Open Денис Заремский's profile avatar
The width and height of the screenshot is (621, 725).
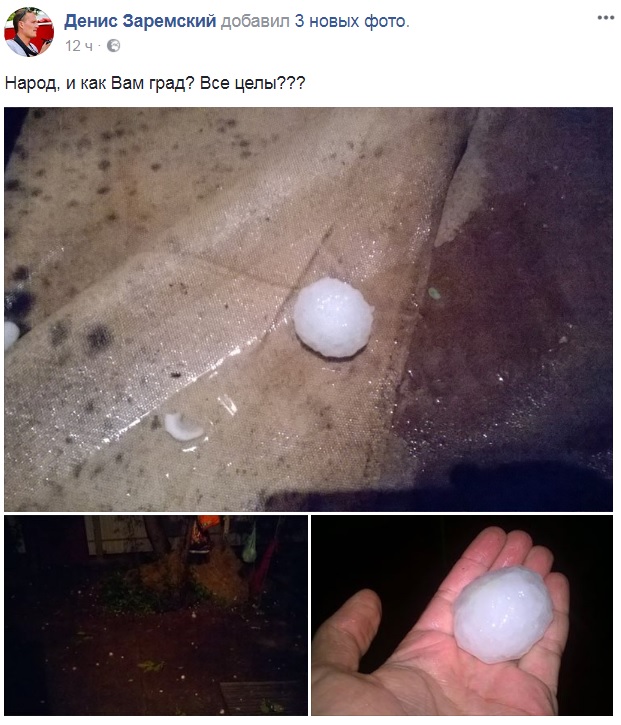29,32
